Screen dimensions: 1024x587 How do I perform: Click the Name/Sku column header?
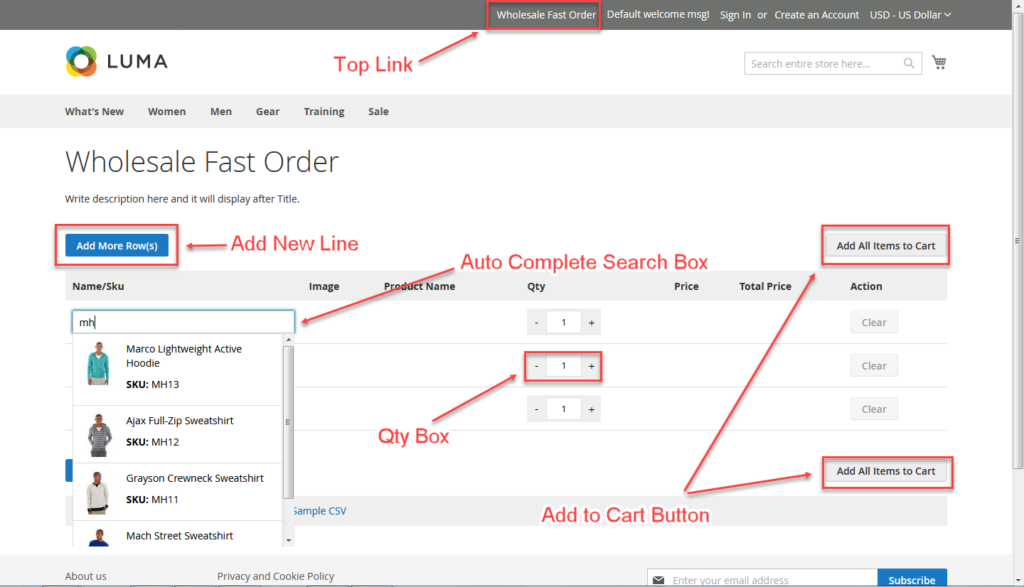click(x=98, y=286)
